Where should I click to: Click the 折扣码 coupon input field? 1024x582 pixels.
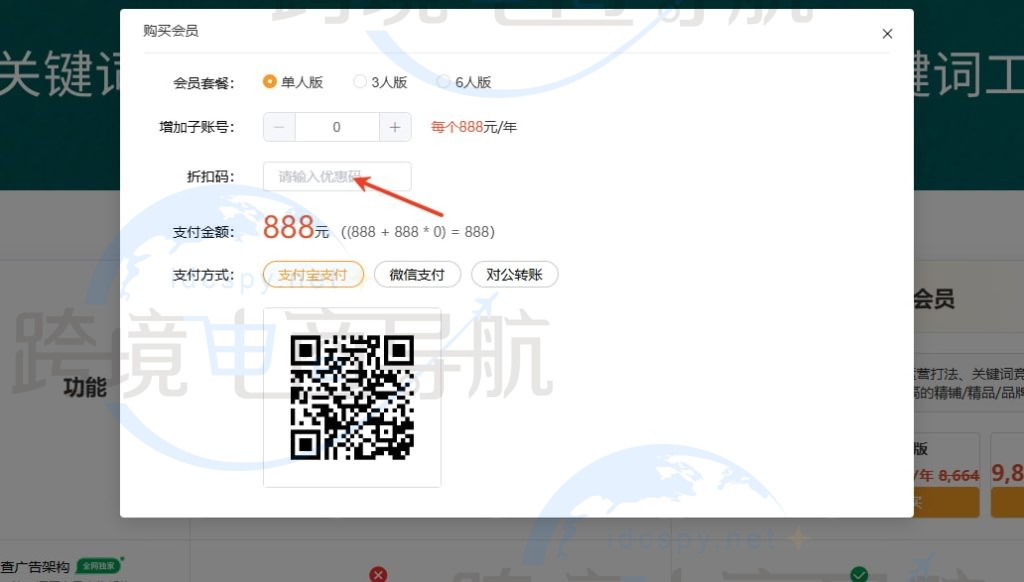pos(337,176)
